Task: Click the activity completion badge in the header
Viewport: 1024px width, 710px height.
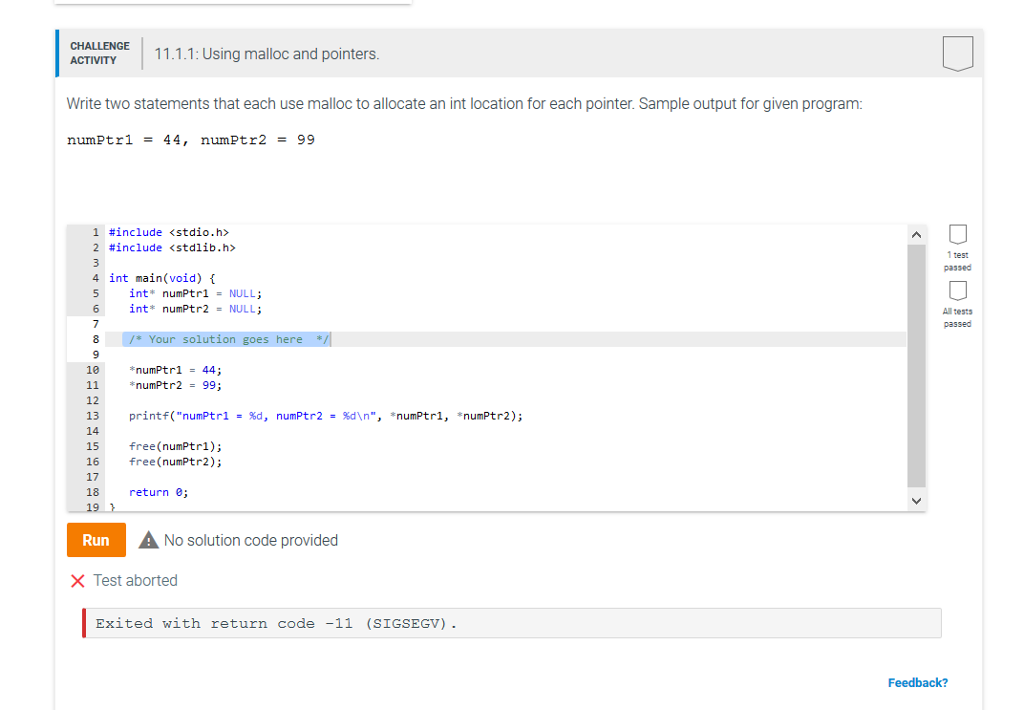Action: click(x=957, y=53)
